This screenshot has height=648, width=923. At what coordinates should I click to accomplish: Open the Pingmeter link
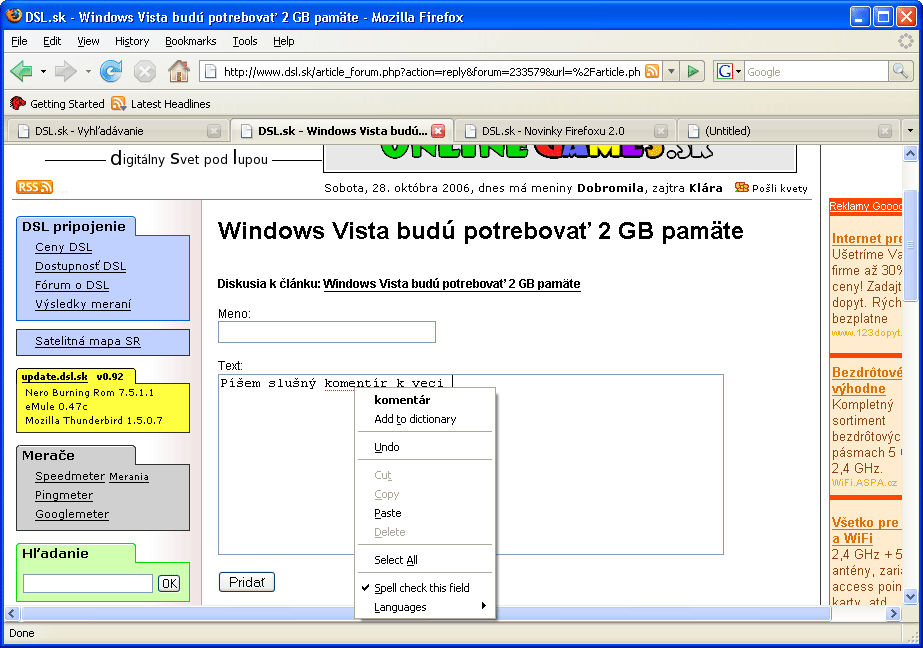(x=64, y=495)
